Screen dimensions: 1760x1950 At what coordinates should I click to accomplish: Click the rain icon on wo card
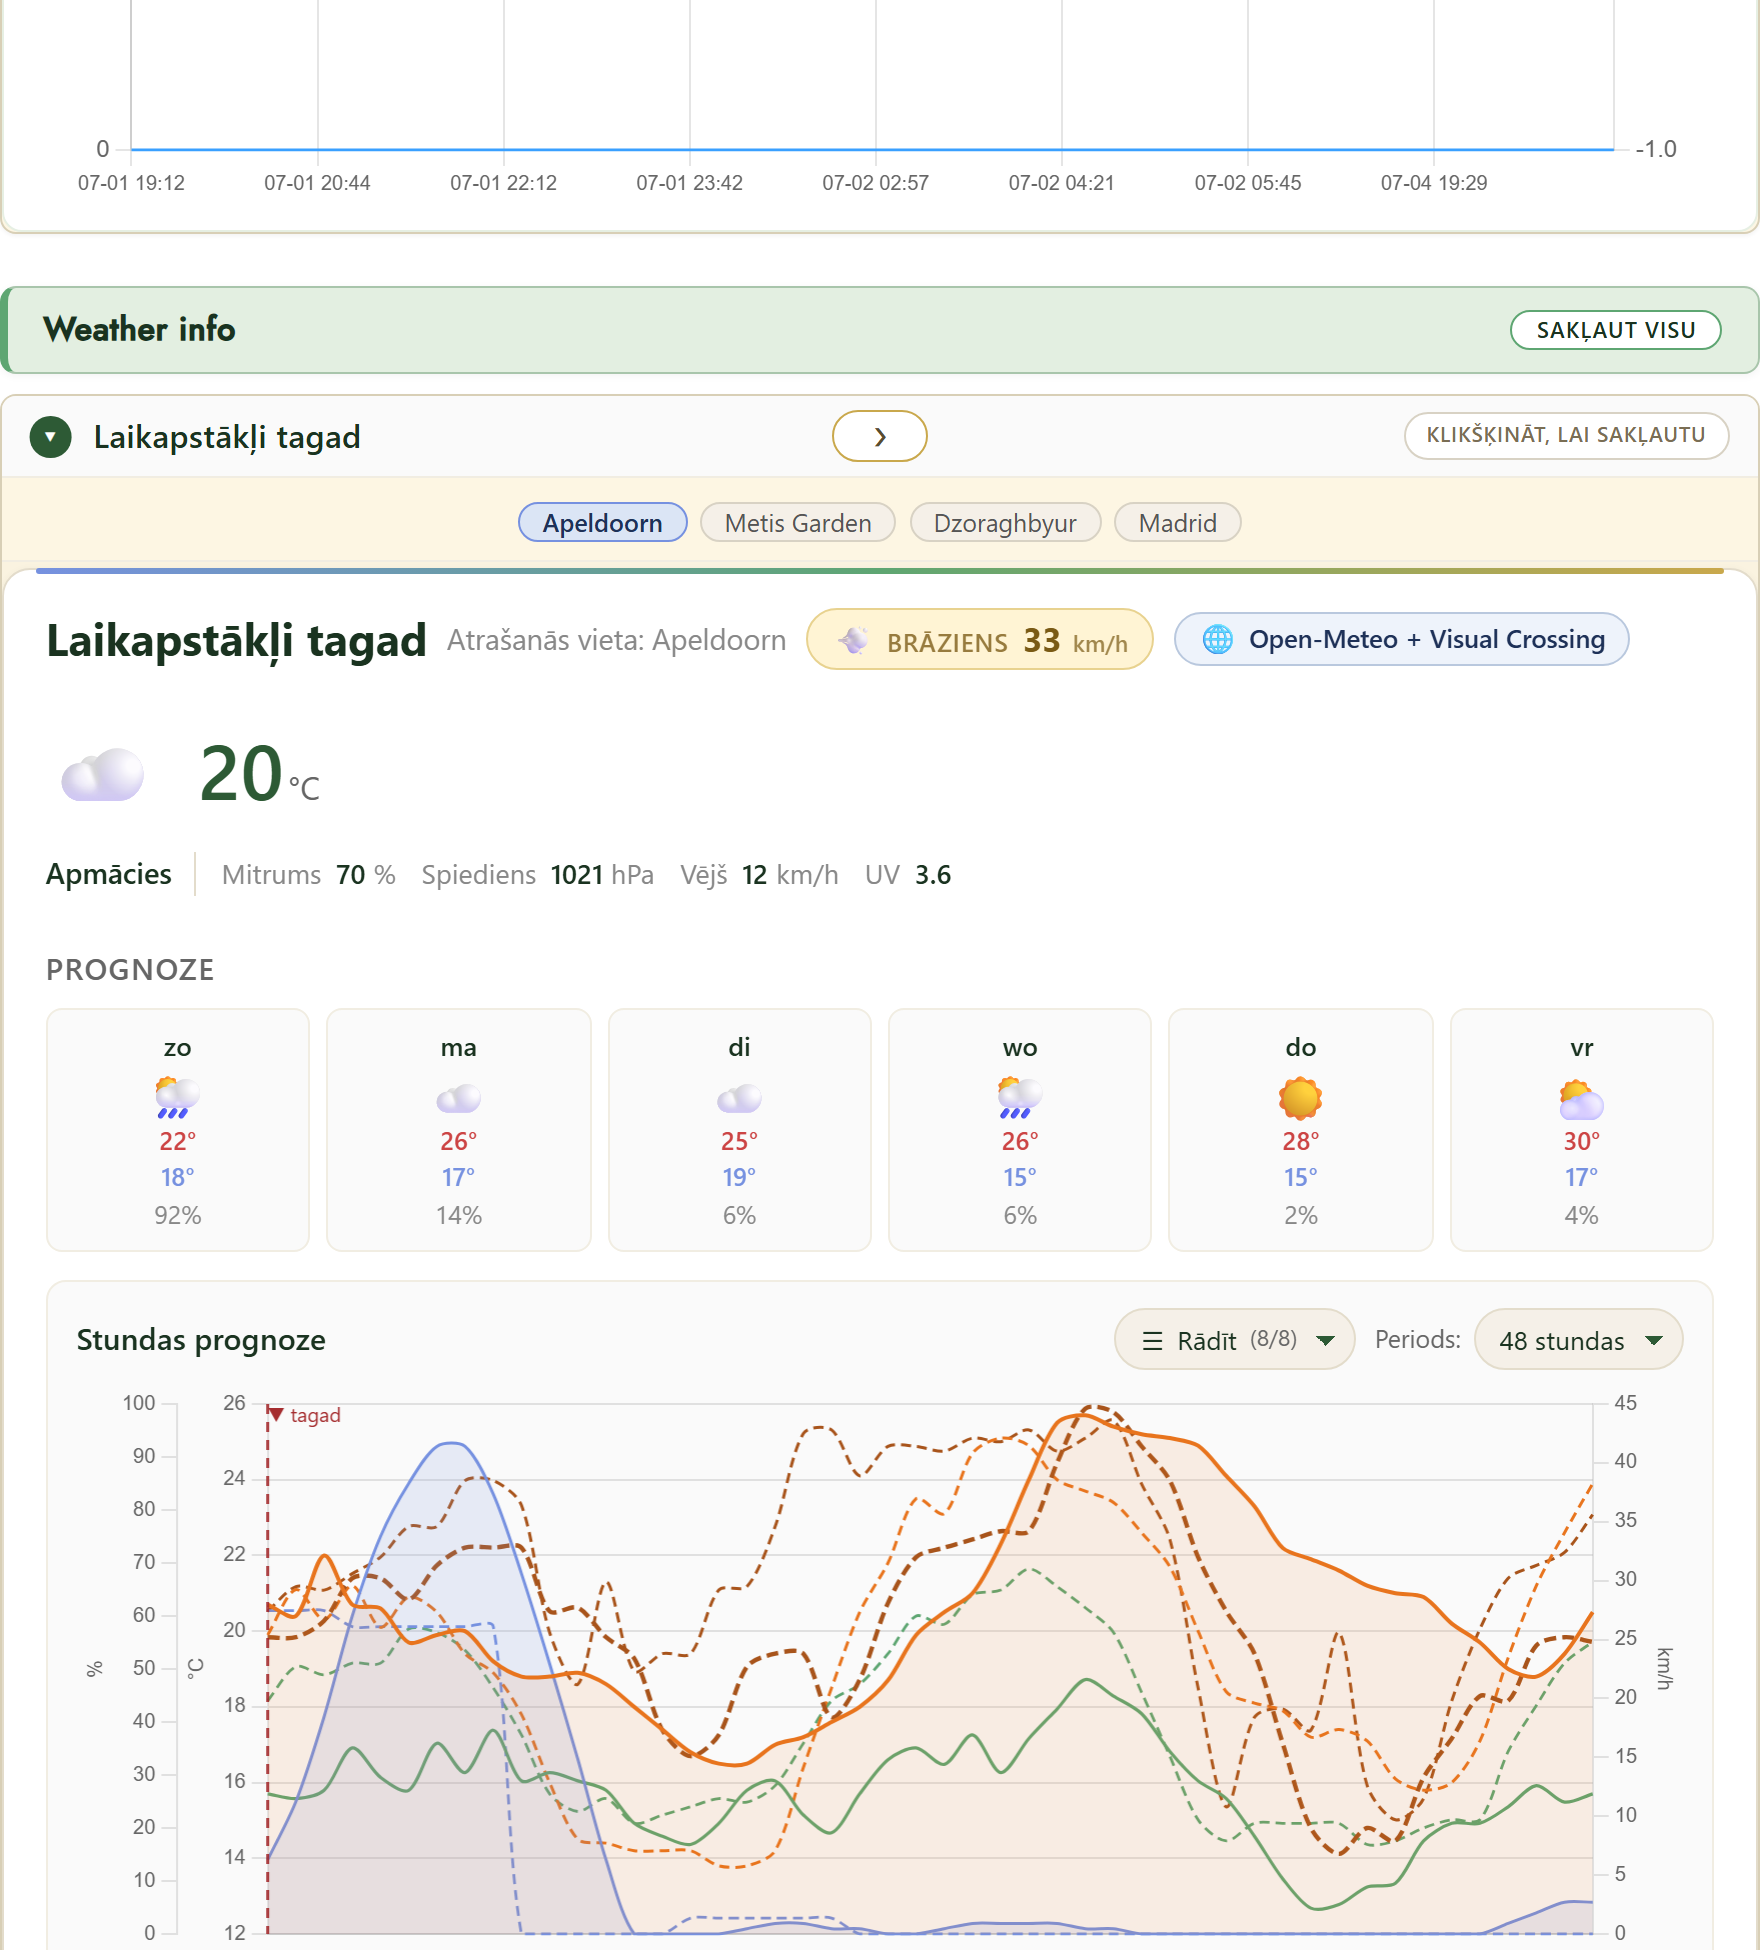click(x=1019, y=1097)
